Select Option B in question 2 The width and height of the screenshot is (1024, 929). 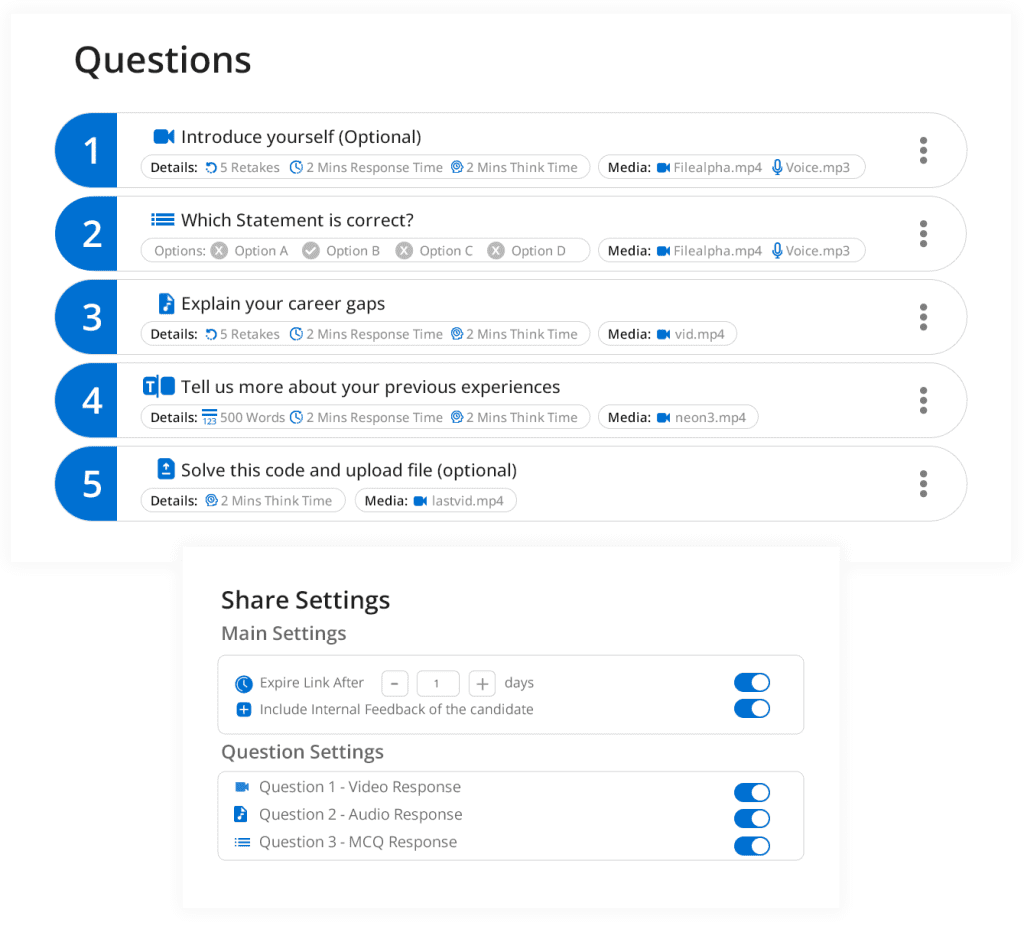341,251
